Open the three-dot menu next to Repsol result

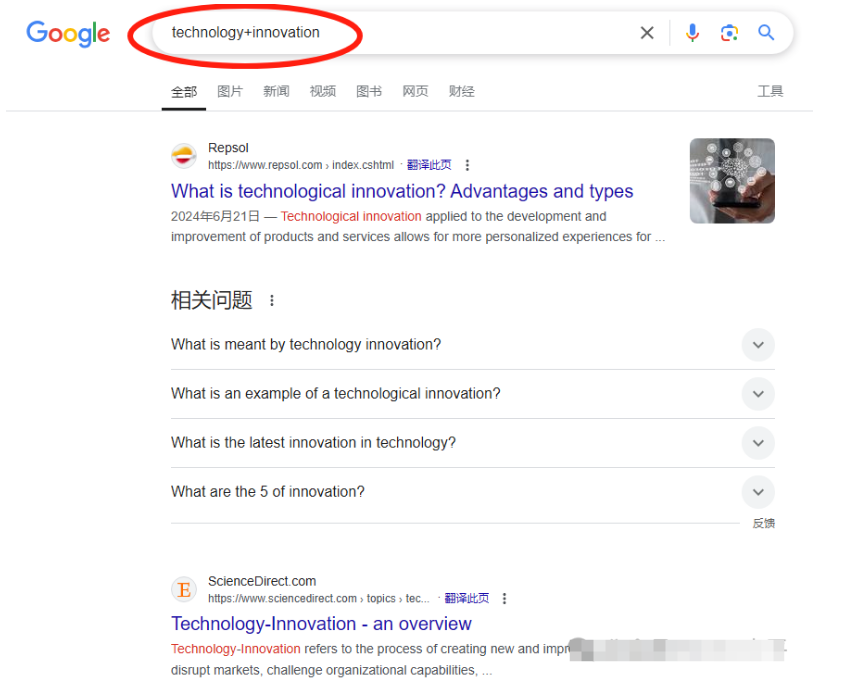[468, 165]
